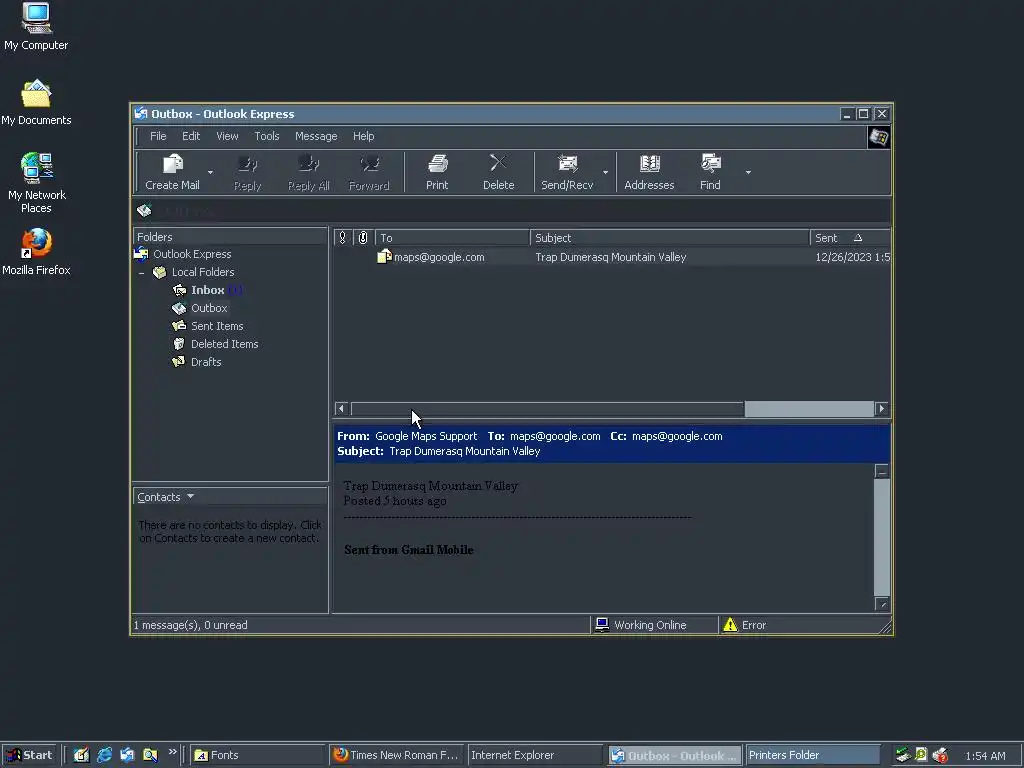
Task: Open the Message menu
Action: pos(316,136)
